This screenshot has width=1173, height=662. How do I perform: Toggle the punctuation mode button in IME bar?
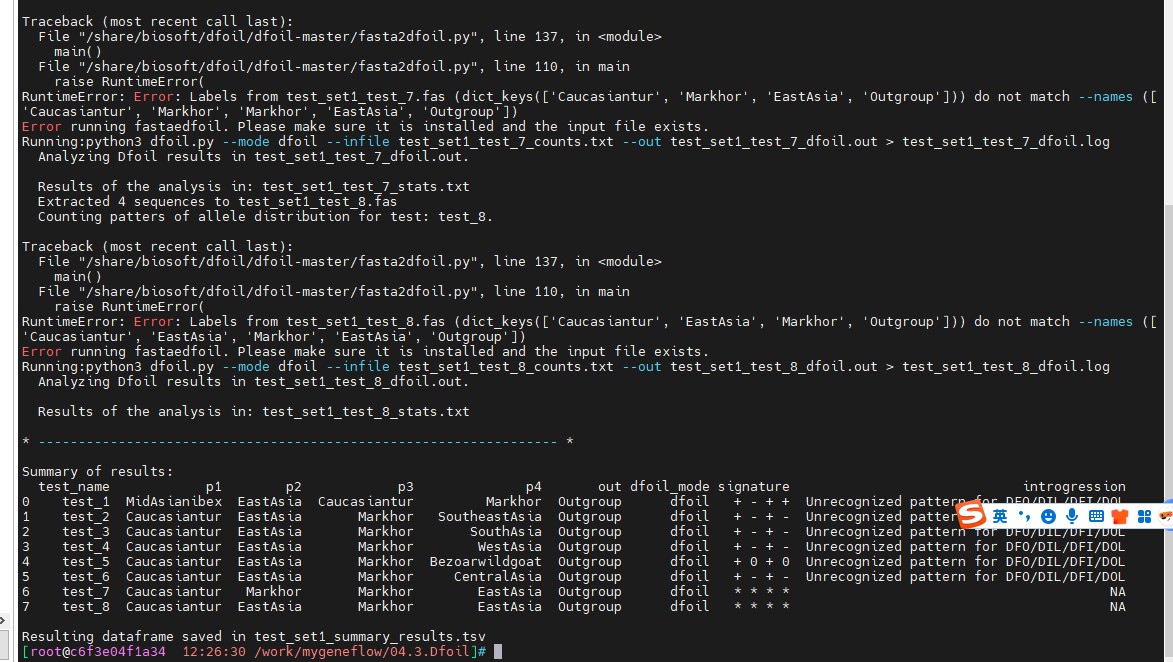1024,516
